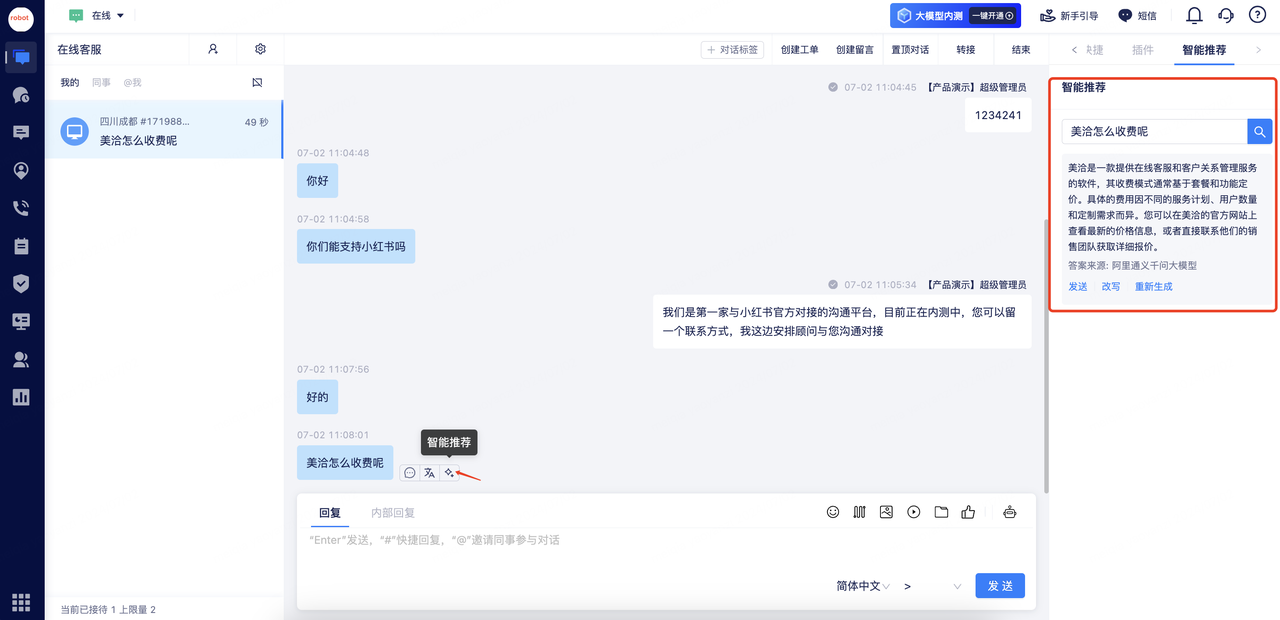Click the 重新生成 regenerate link
This screenshot has width=1280, height=620.
[1153, 287]
